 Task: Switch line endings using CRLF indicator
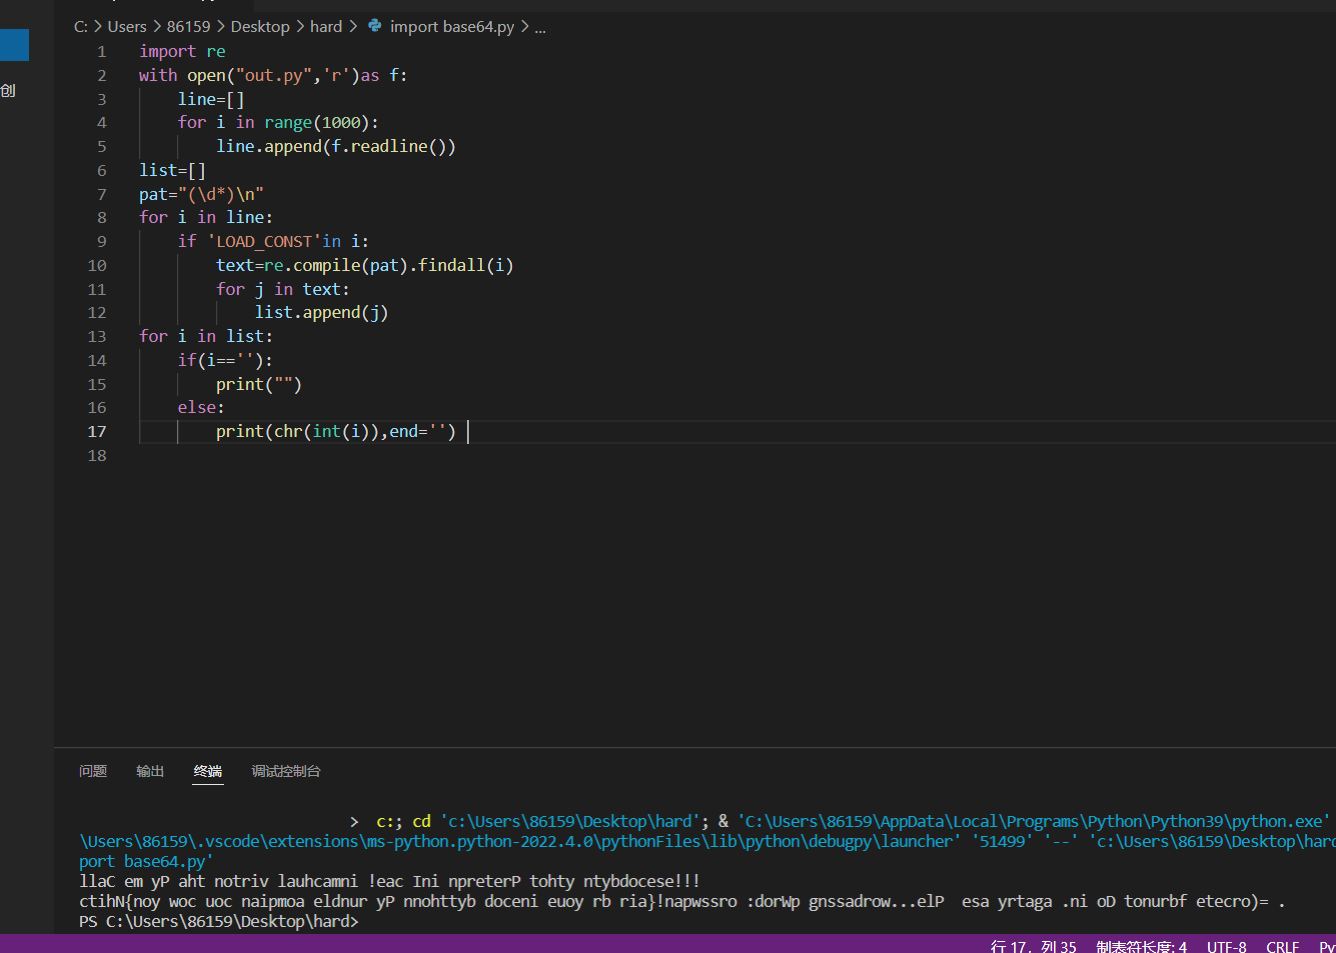point(1282,947)
